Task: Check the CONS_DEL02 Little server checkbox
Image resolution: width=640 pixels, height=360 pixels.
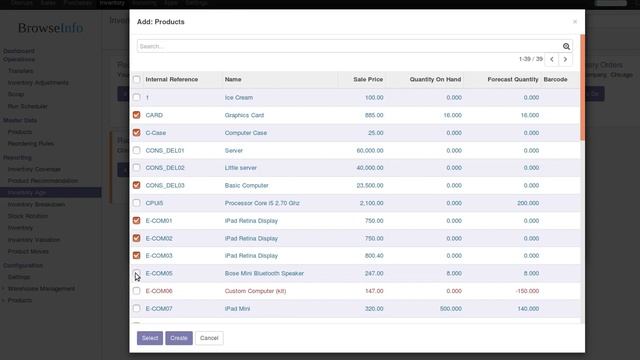Action: (x=137, y=167)
